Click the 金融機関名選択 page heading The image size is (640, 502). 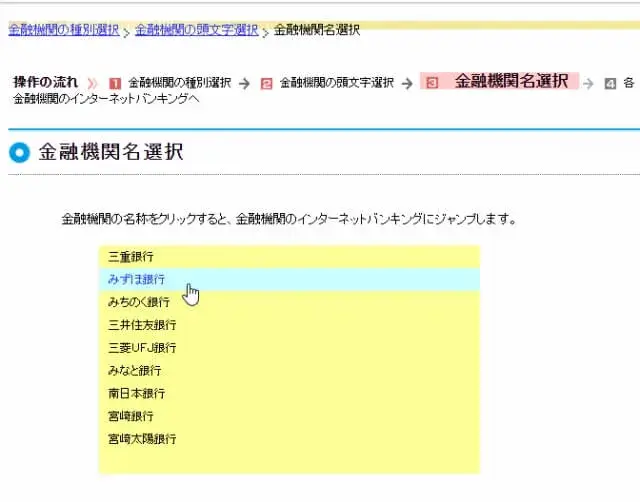coord(111,152)
